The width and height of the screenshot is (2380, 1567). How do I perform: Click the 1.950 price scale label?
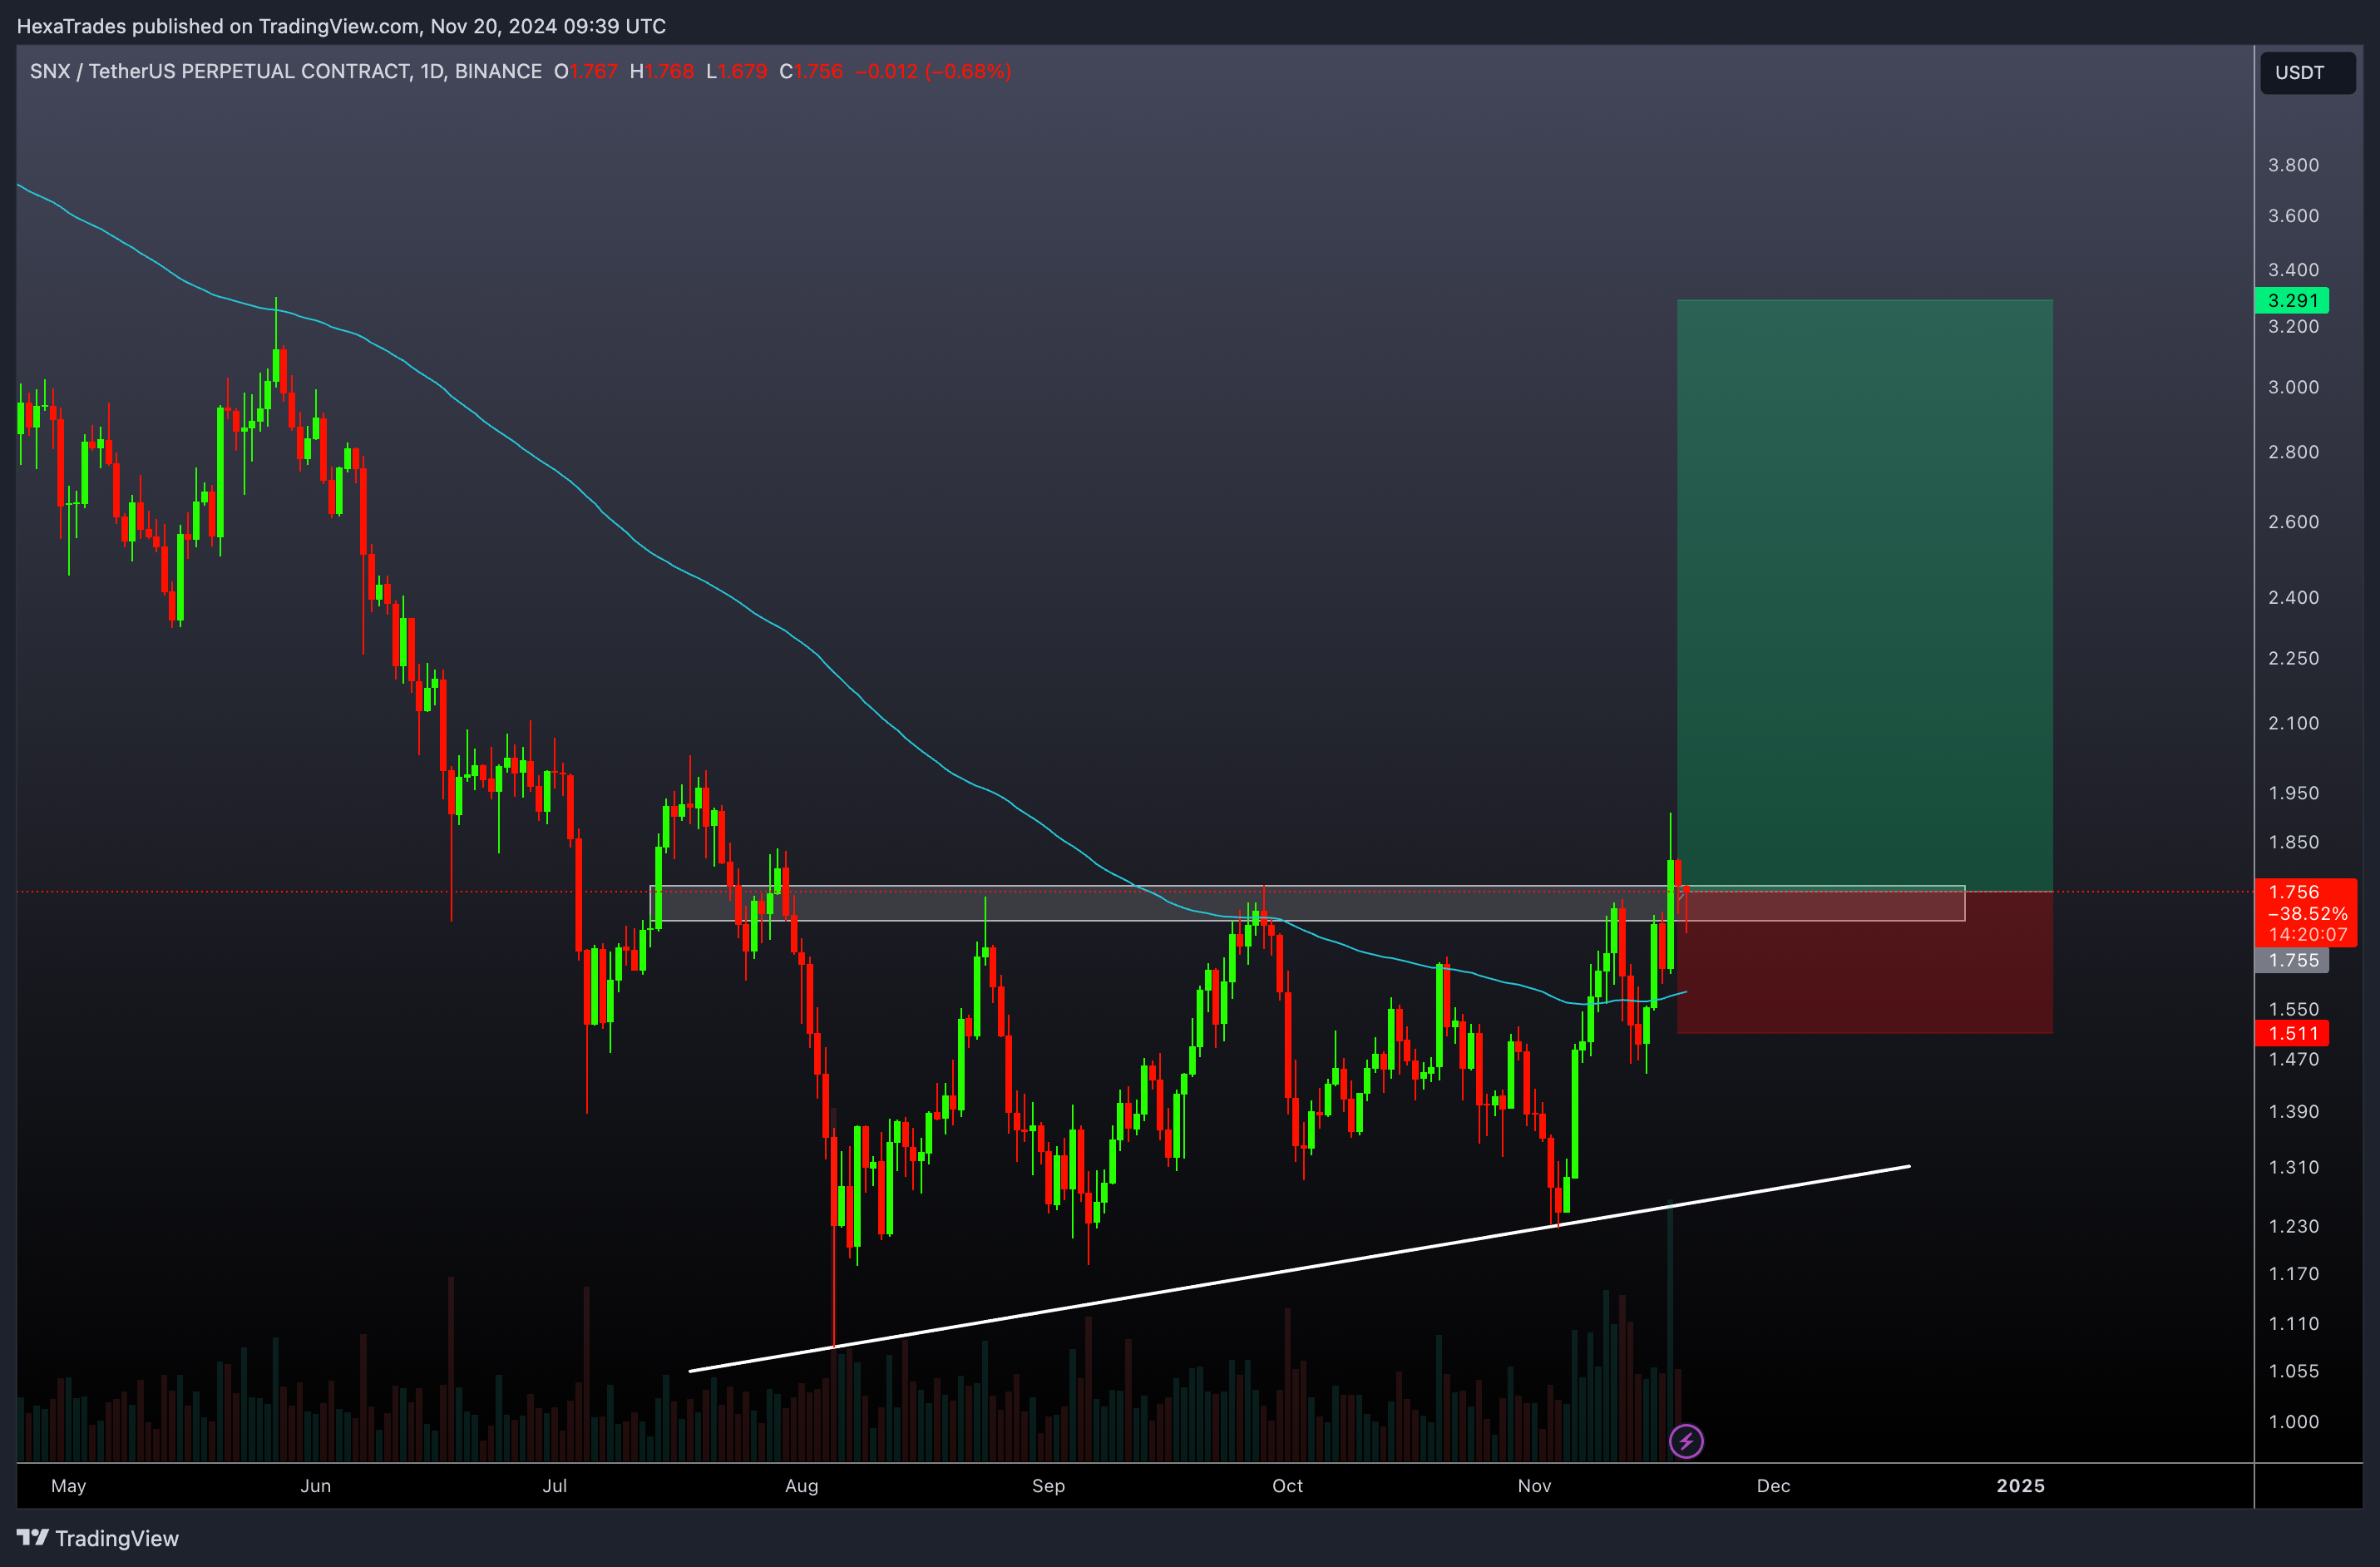[2292, 793]
